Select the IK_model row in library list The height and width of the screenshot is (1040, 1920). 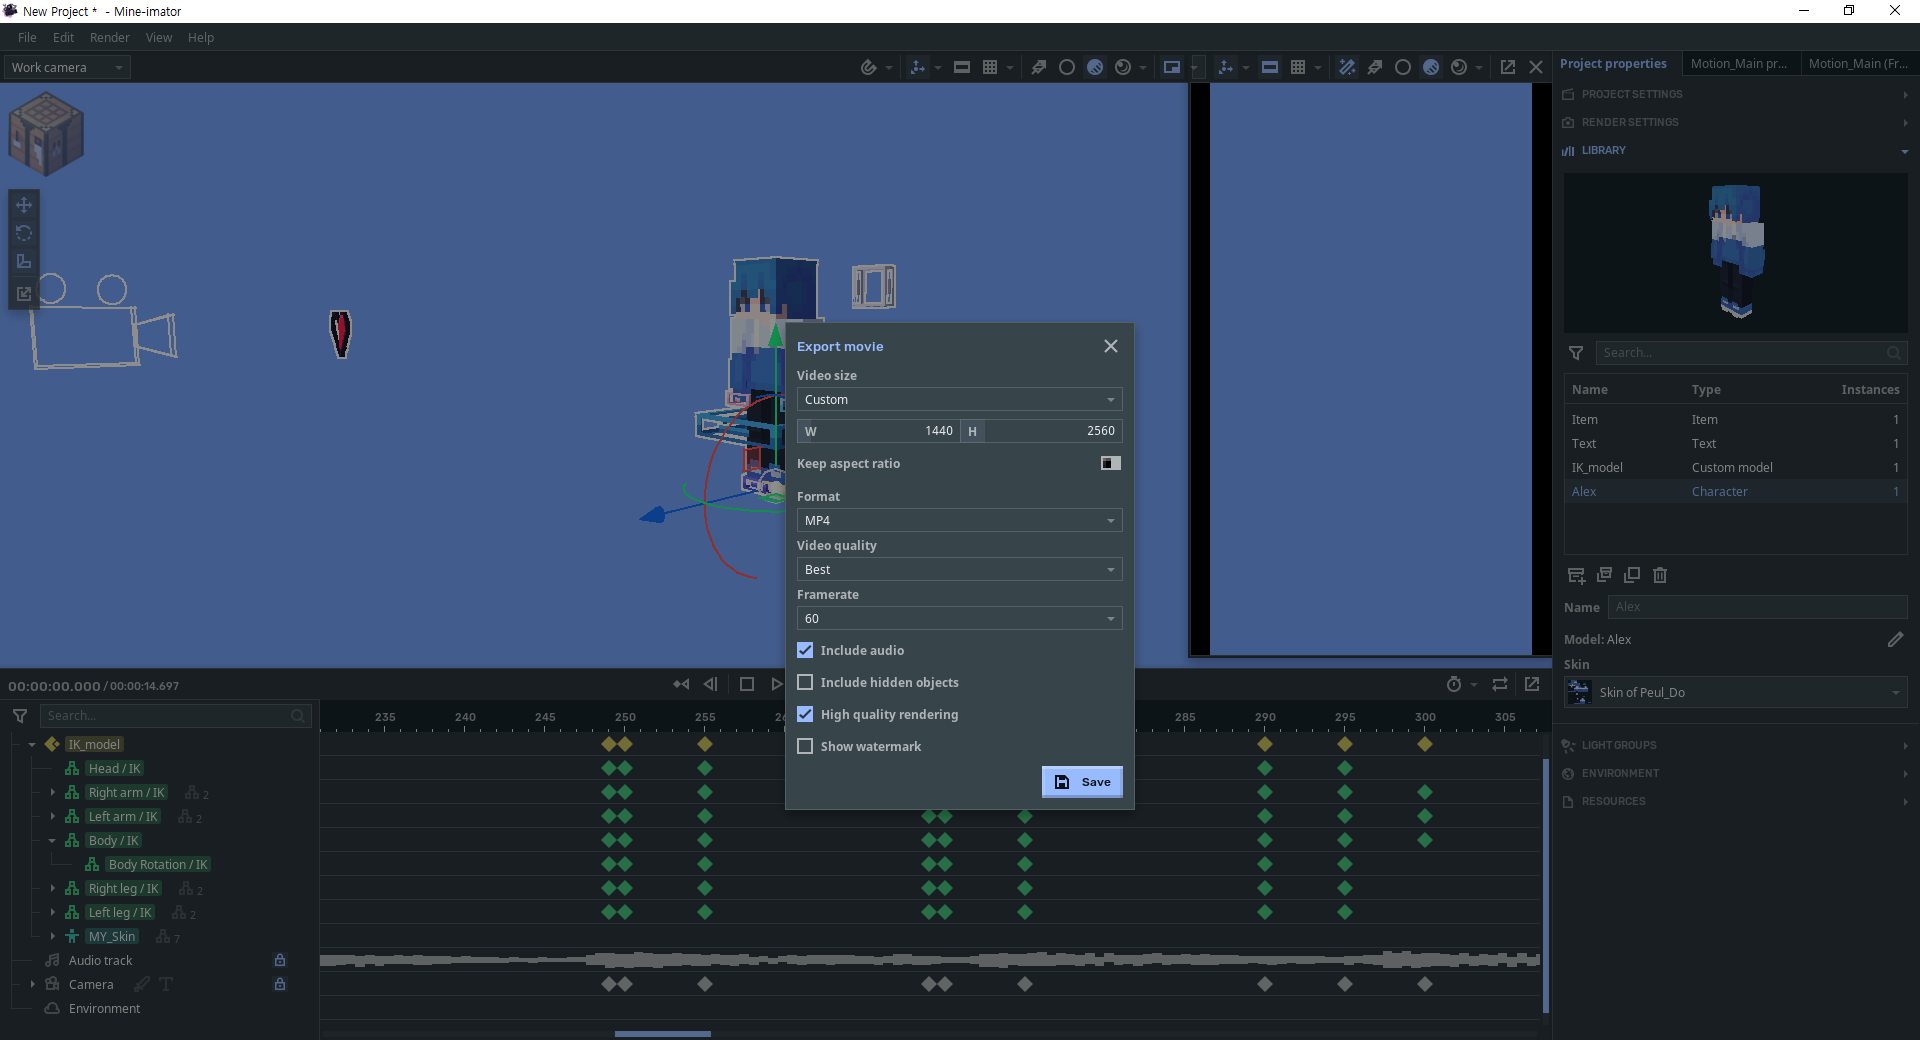[x=1735, y=467]
